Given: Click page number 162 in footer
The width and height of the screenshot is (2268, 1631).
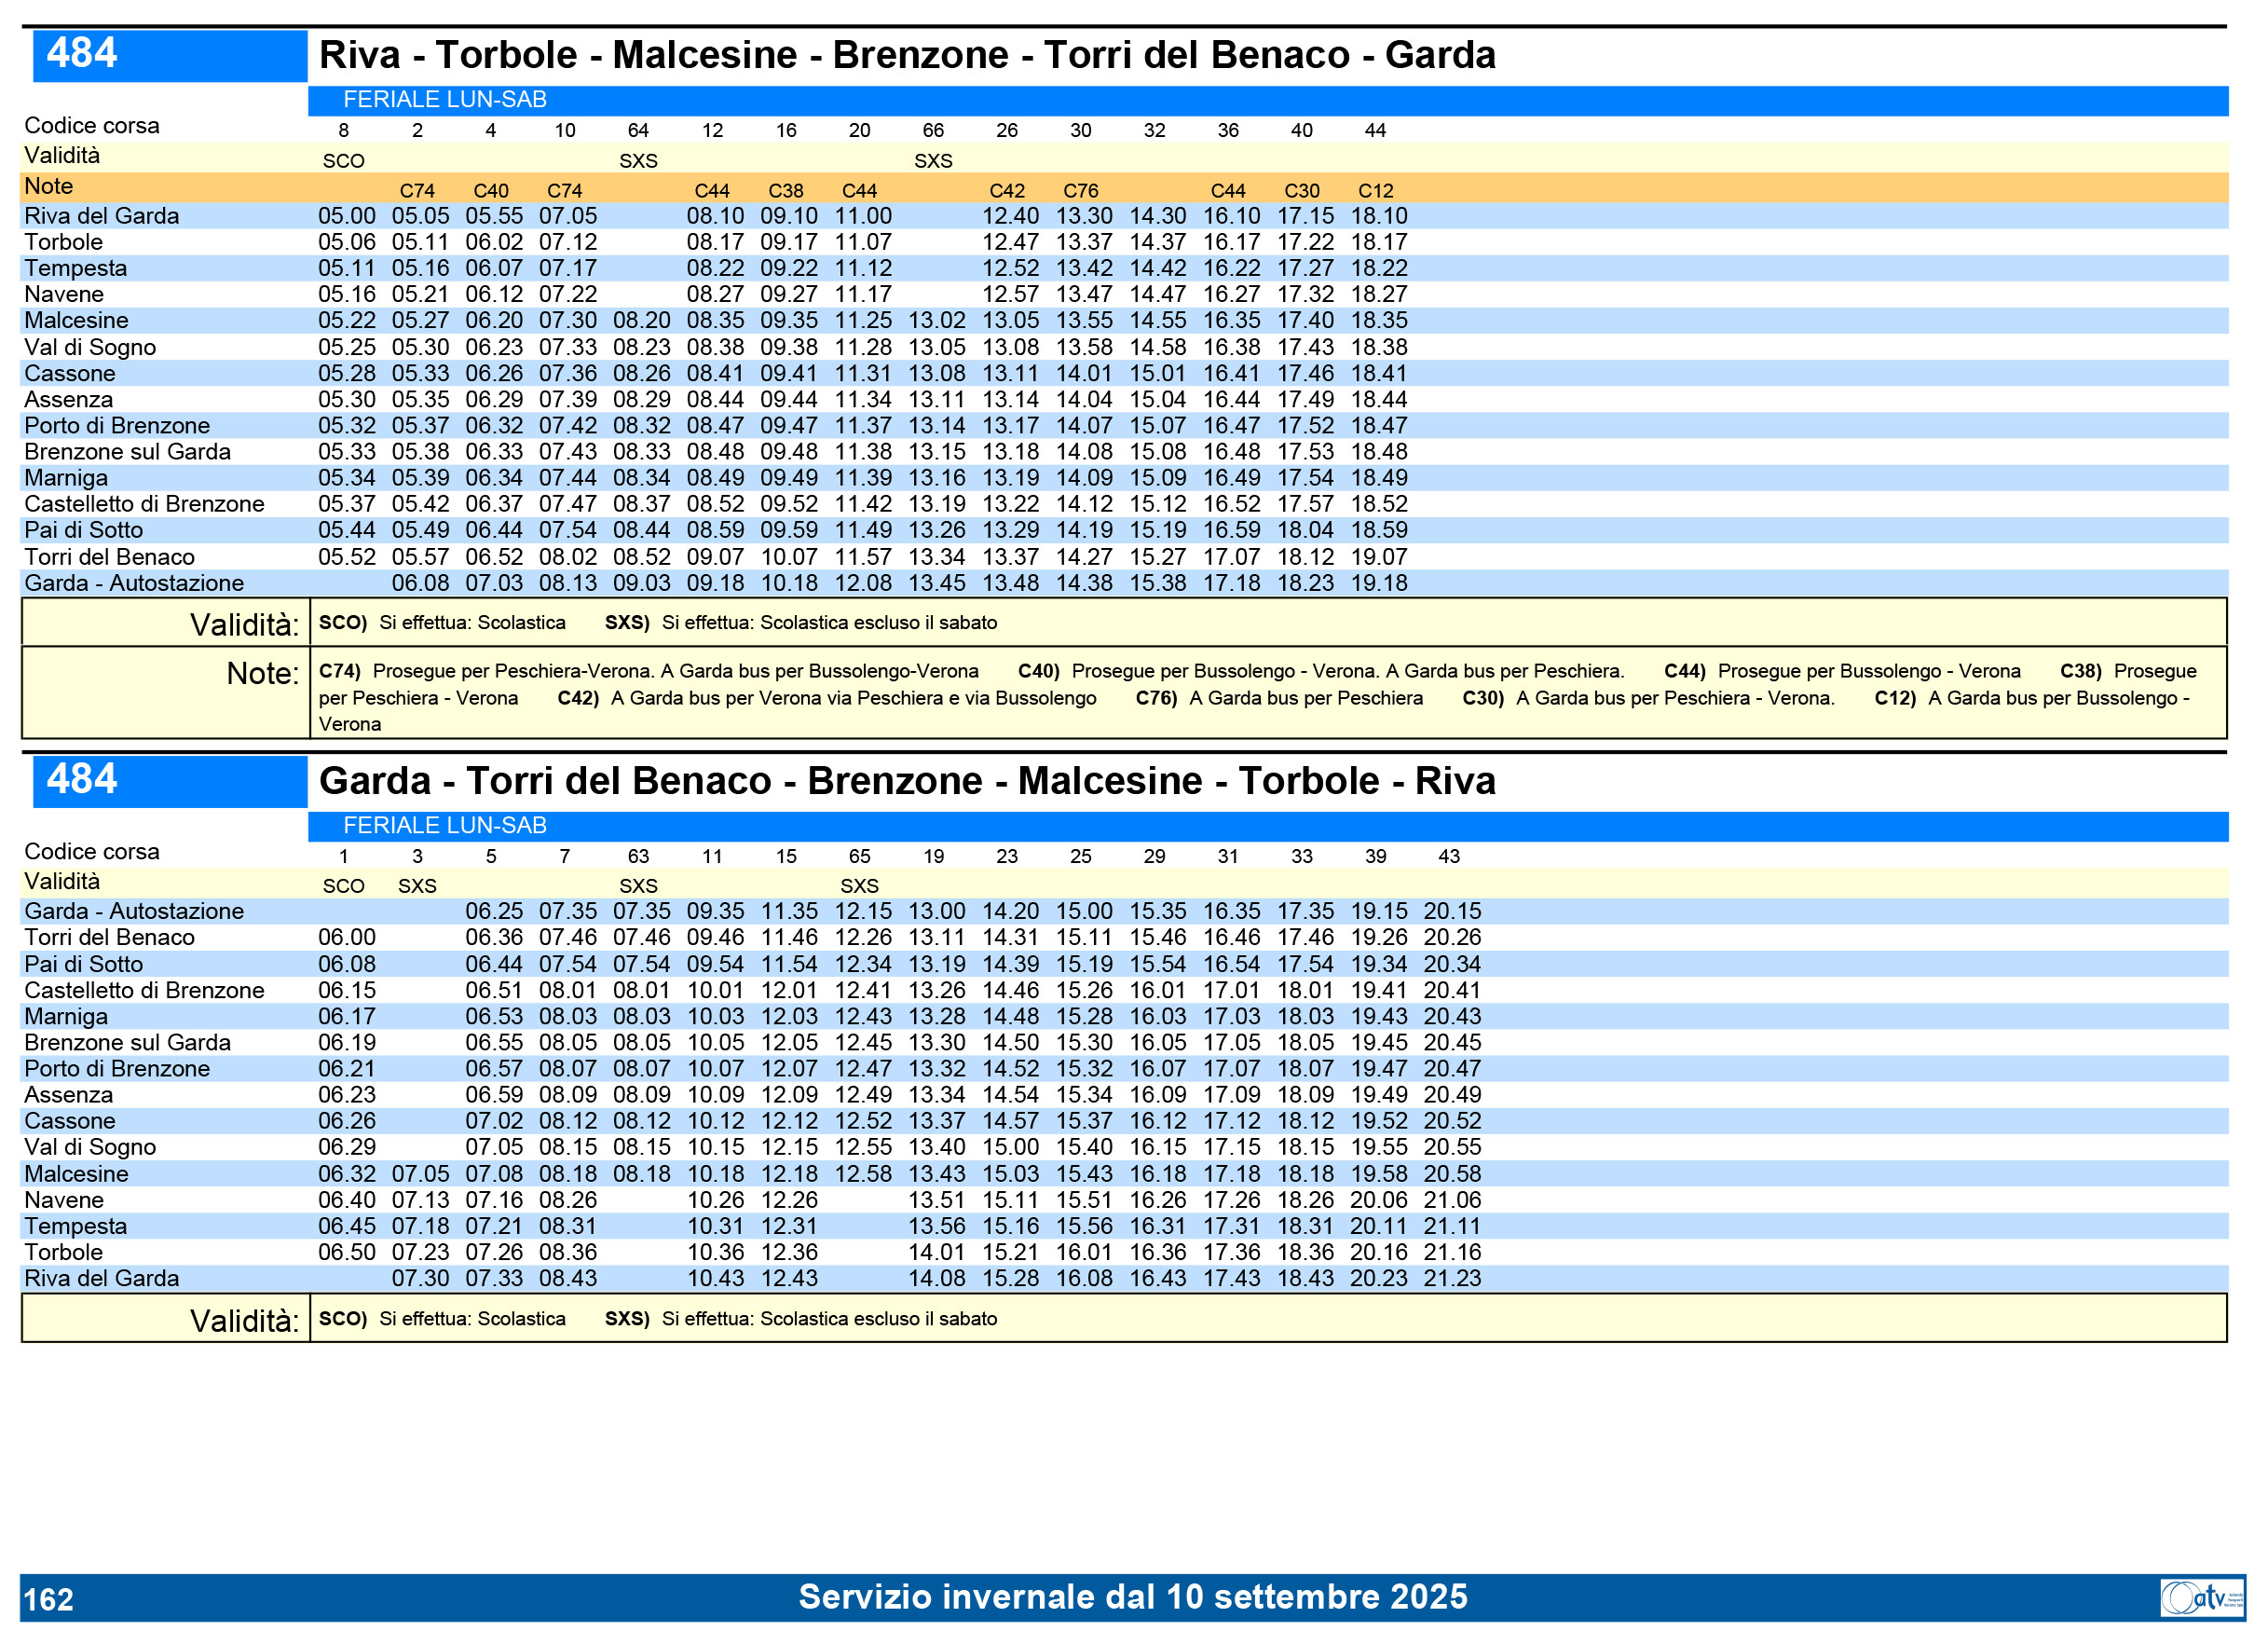Looking at the screenshot, I should click(x=48, y=1599).
